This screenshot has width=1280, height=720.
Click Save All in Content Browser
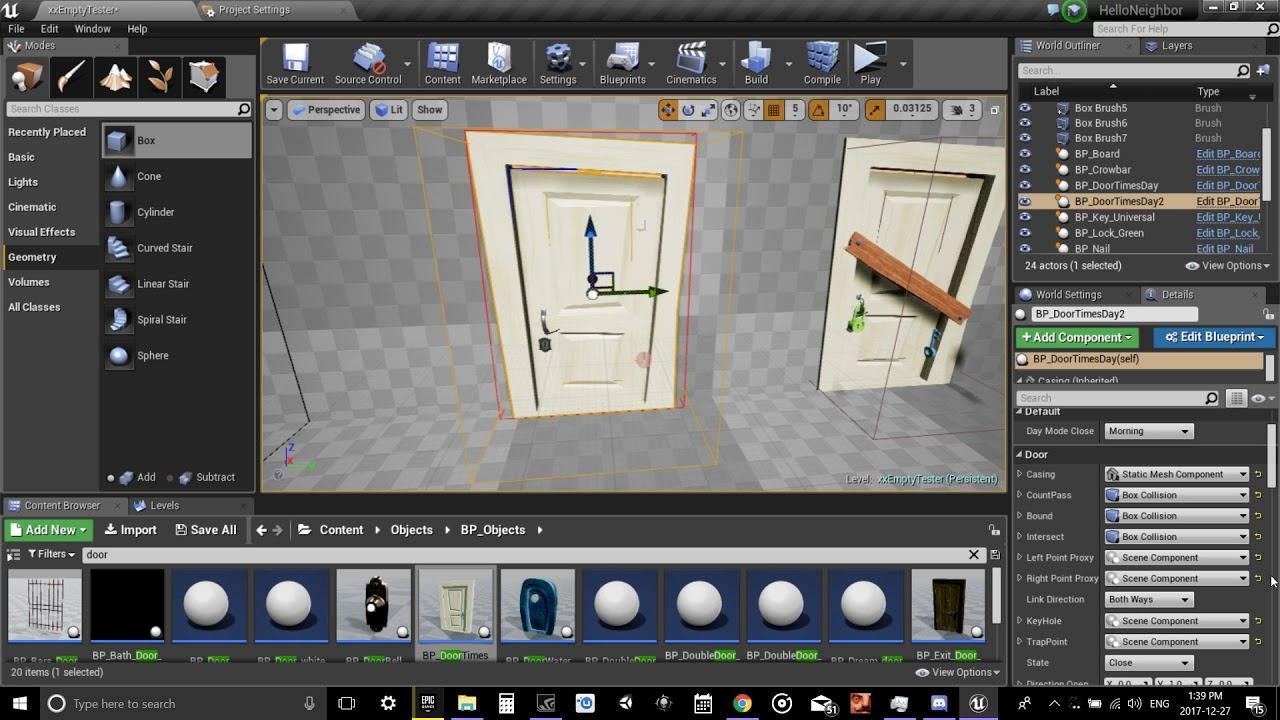[206, 530]
